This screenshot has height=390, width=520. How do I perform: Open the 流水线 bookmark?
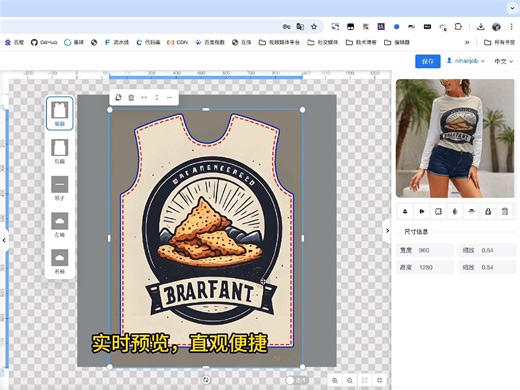pos(116,42)
